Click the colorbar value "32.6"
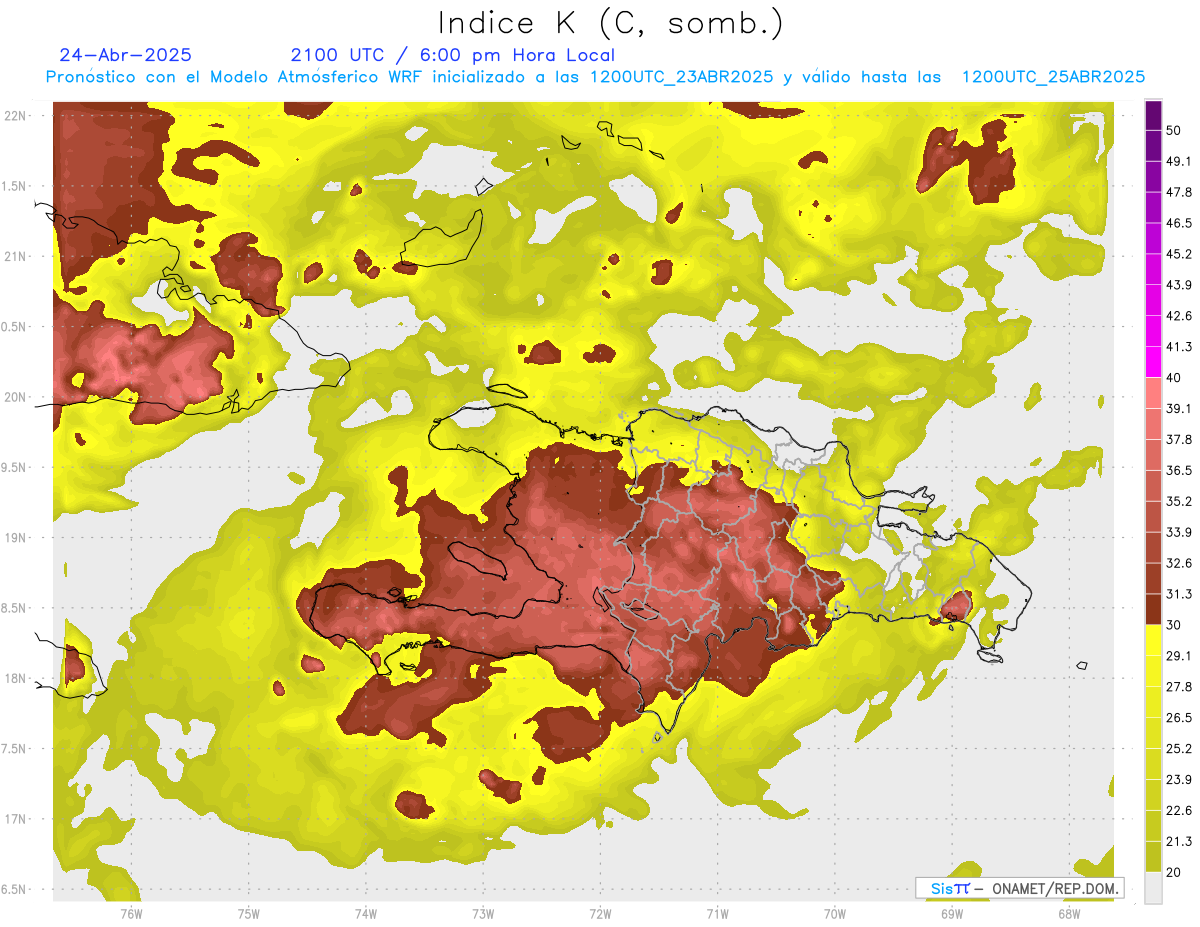The image size is (1200, 927). [x=1178, y=563]
